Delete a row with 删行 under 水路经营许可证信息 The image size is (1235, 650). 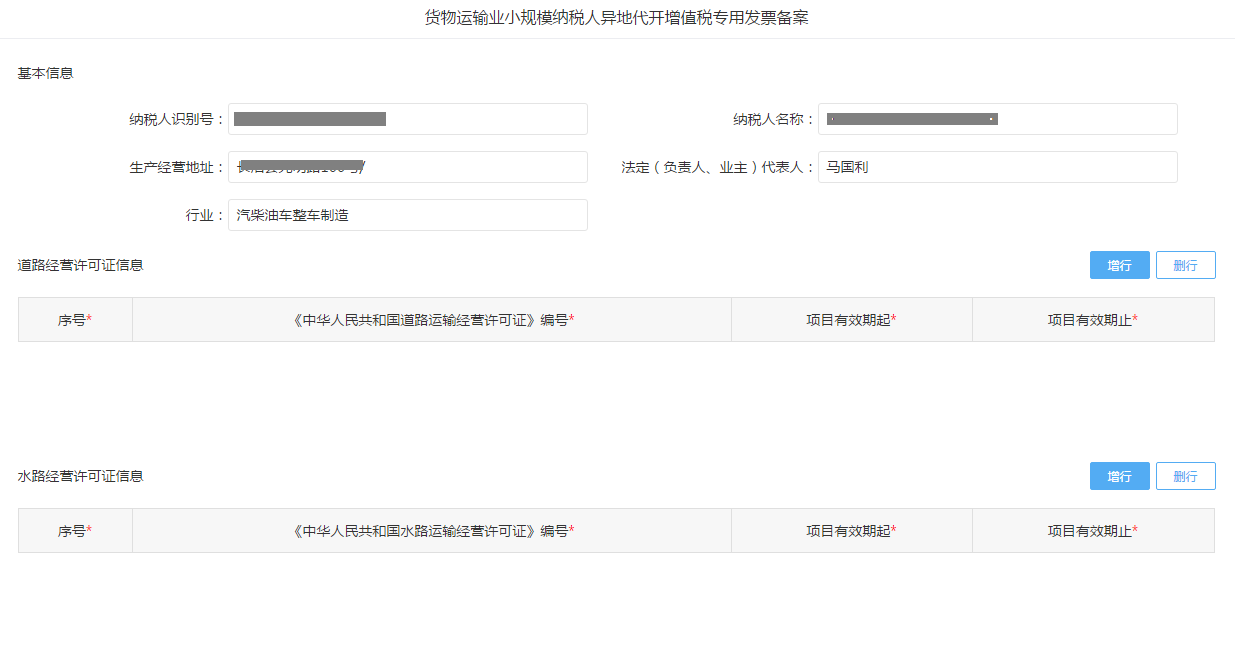[x=1185, y=476]
